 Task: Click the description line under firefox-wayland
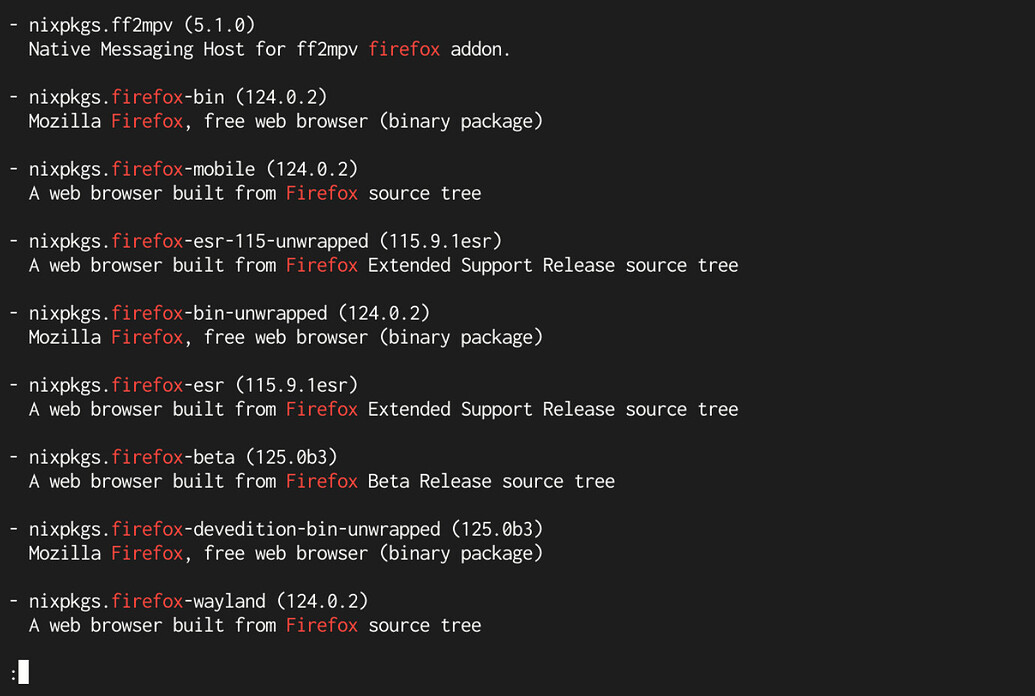(x=255, y=625)
